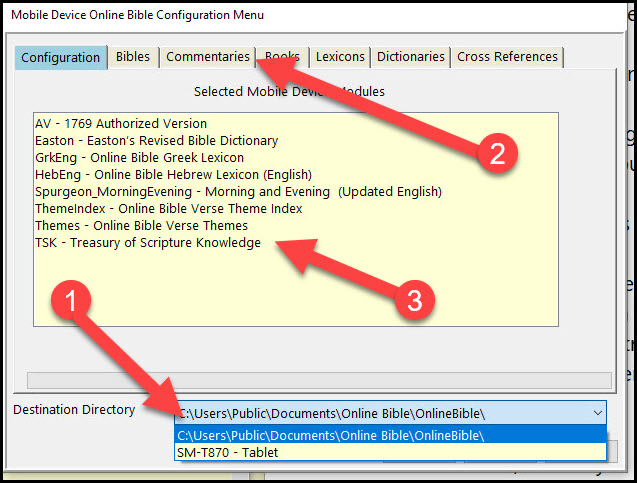This screenshot has height=483, width=637.
Task: Choose SM-T870 - Tablet as destination
Action: [390, 452]
